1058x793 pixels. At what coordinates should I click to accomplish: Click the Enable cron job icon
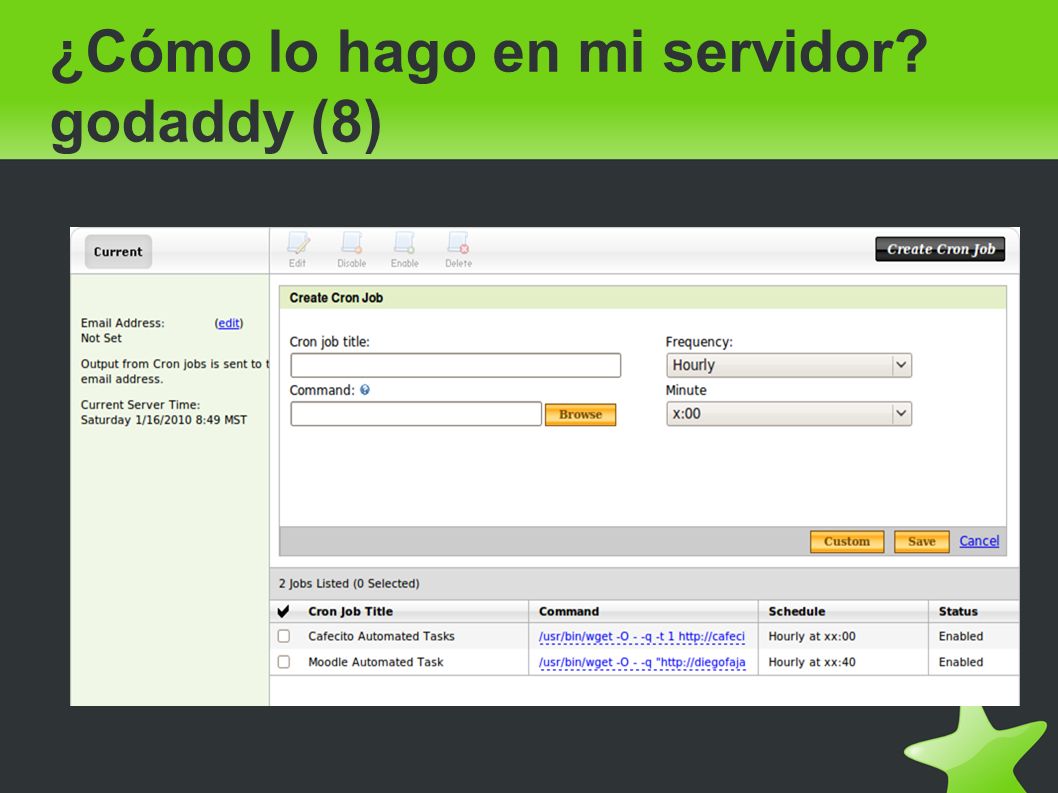pos(404,250)
